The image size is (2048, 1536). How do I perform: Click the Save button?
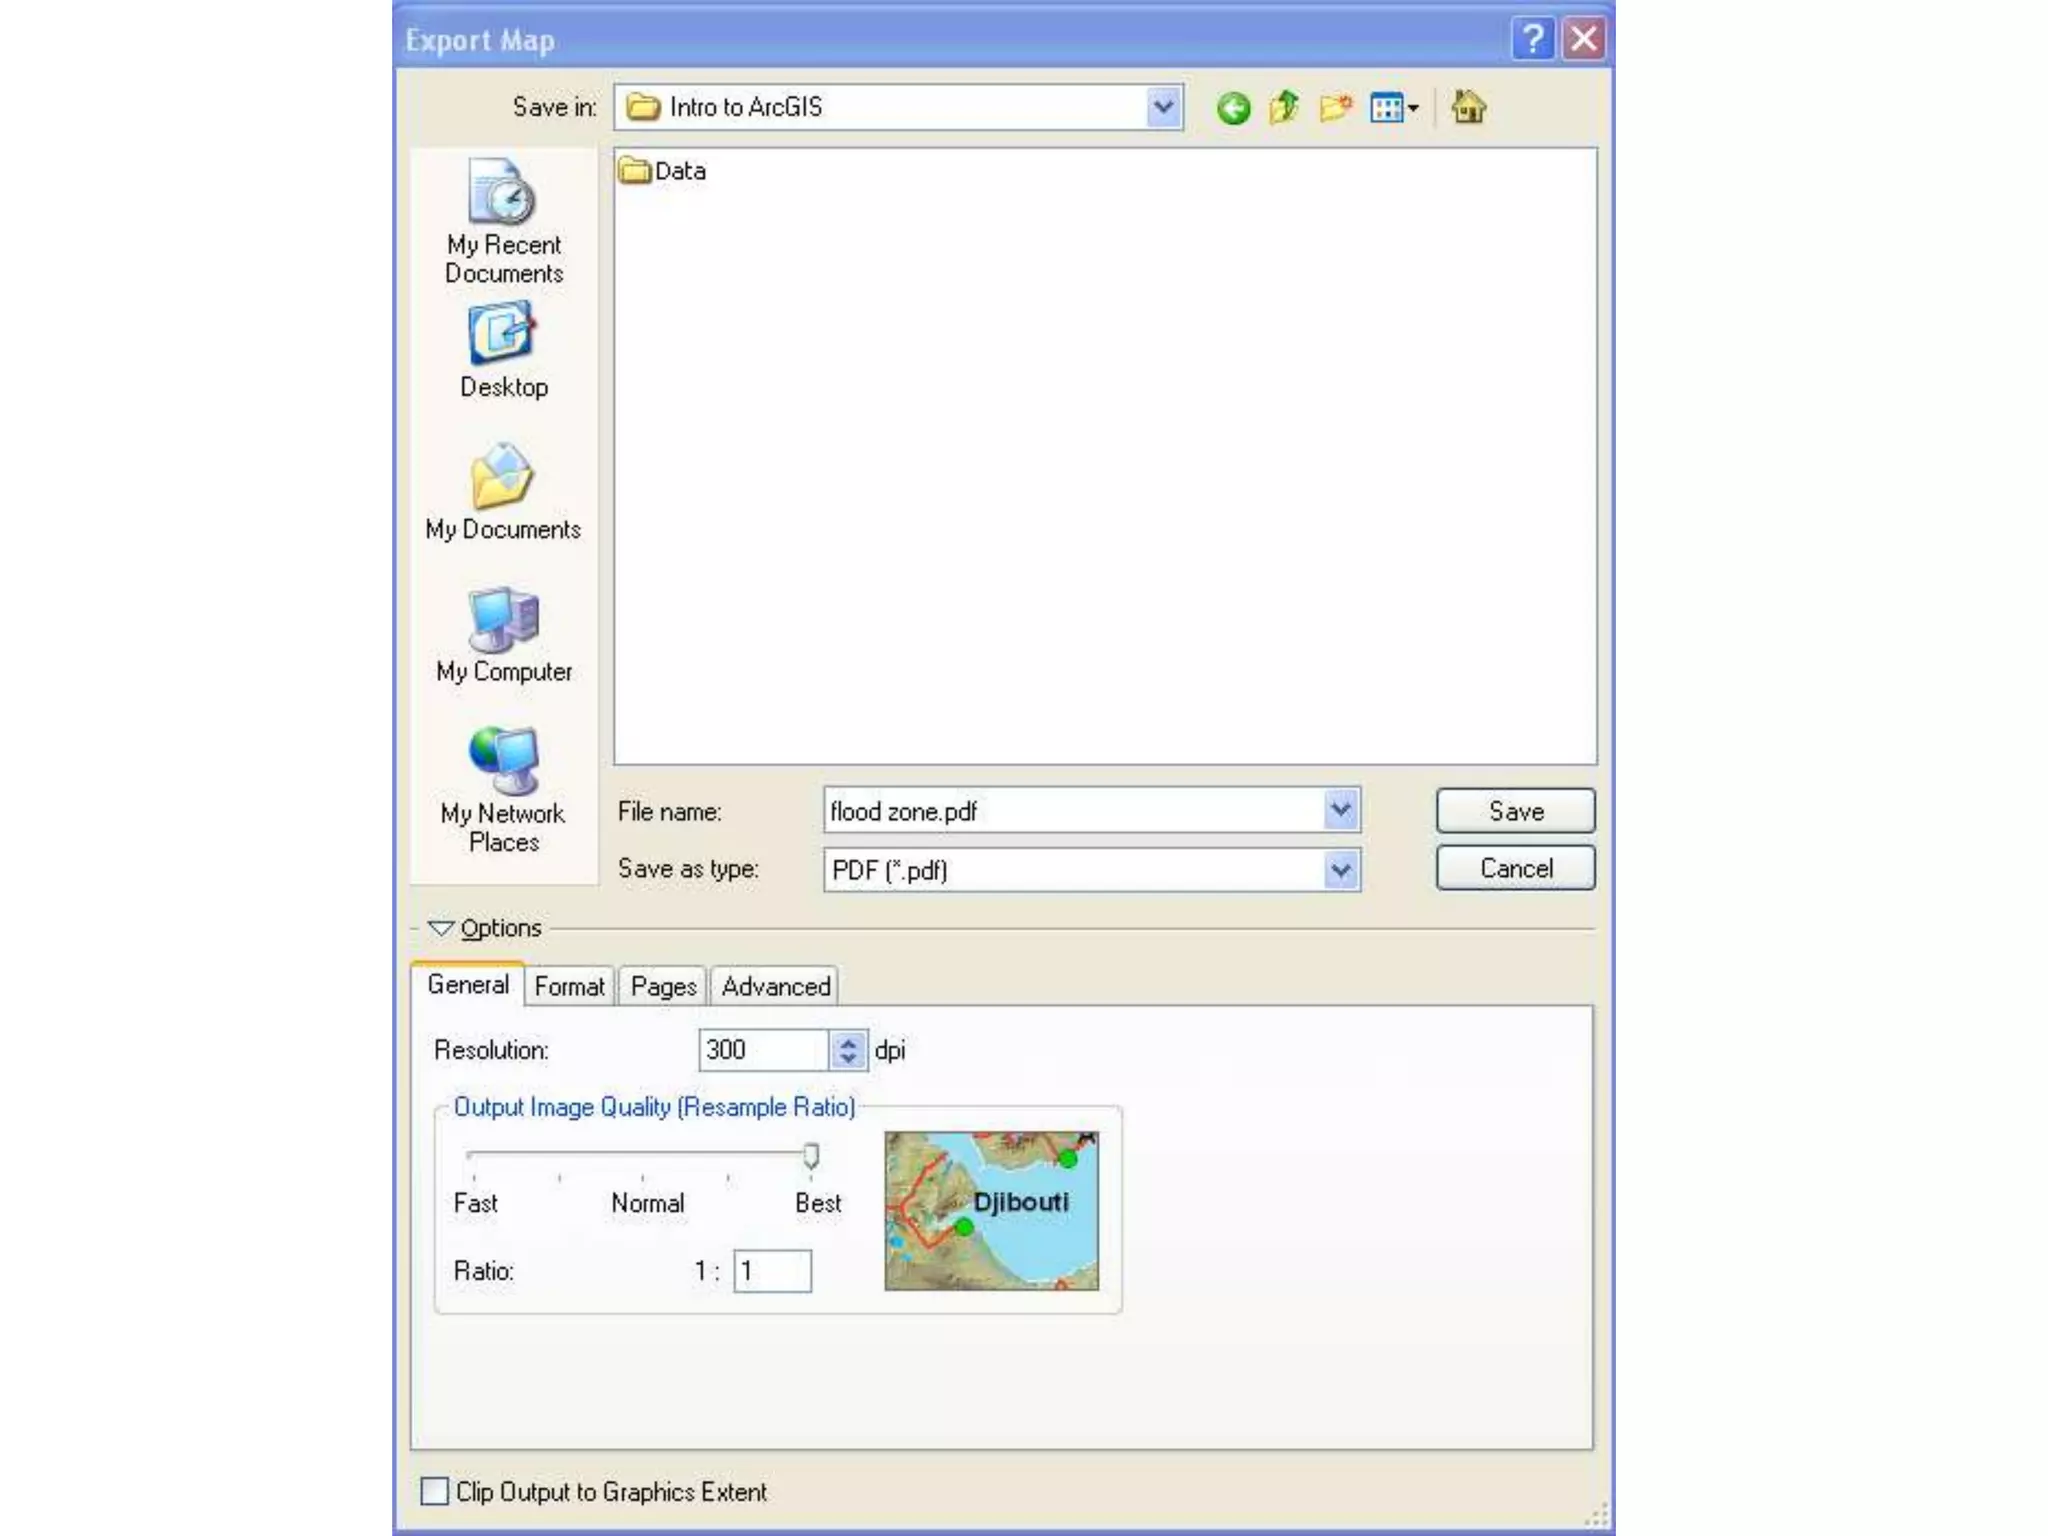1515,811
